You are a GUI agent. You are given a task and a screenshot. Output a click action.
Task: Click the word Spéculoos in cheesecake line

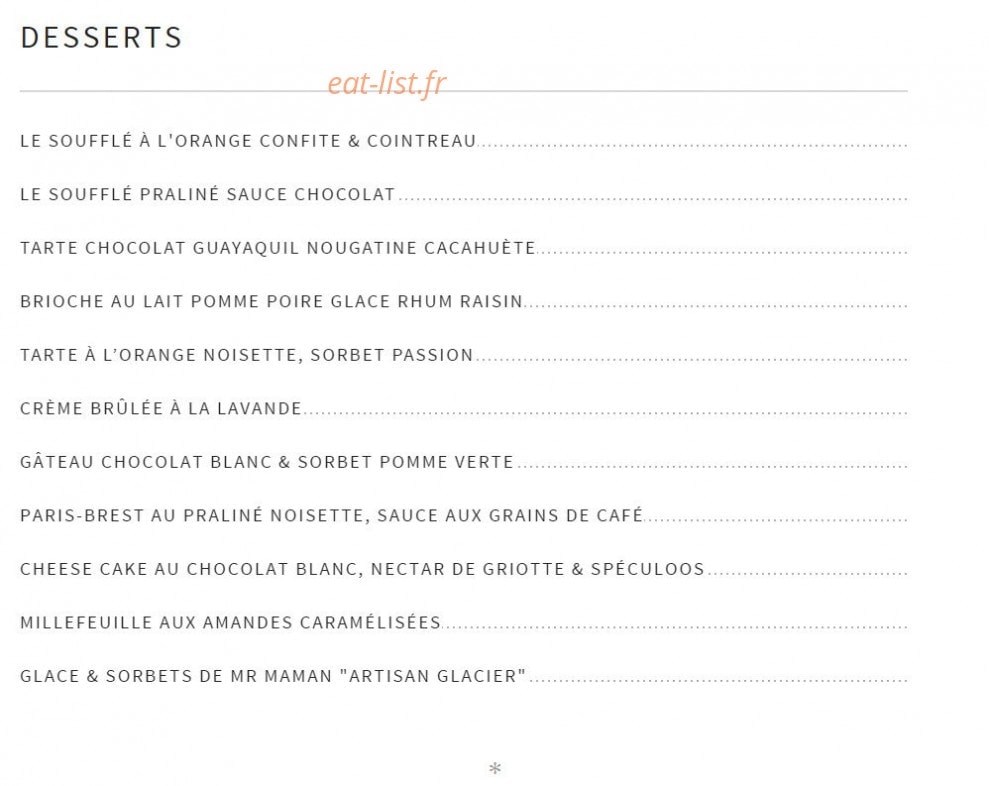coord(647,569)
